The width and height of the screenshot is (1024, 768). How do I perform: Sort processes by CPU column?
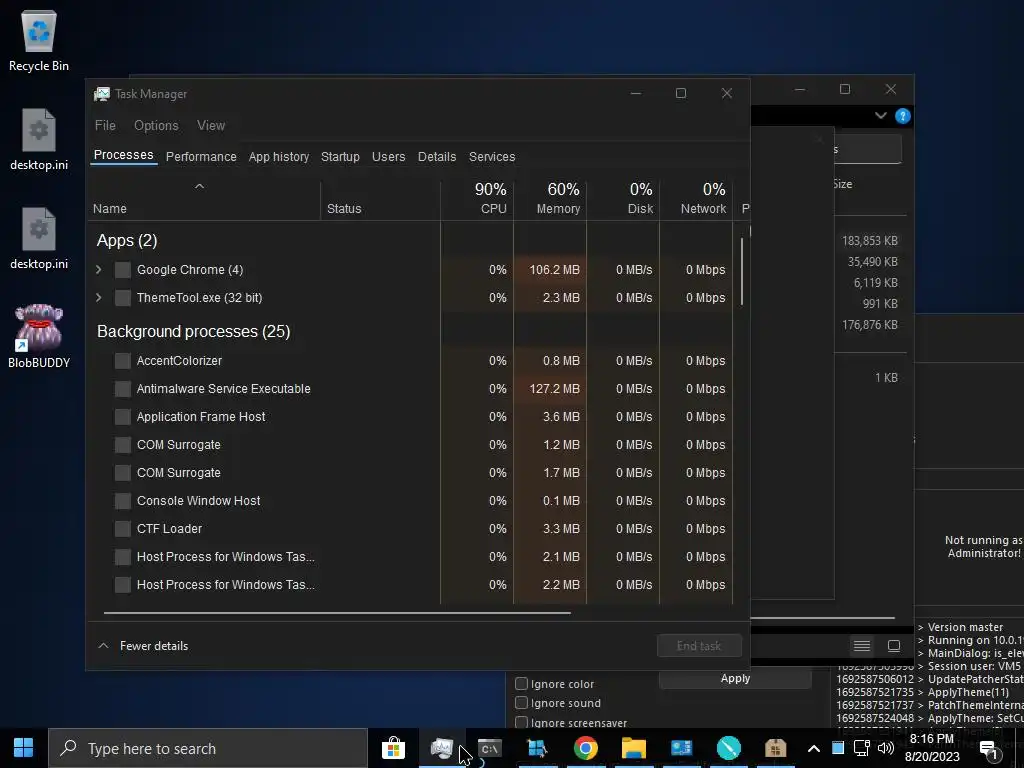point(477,199)
